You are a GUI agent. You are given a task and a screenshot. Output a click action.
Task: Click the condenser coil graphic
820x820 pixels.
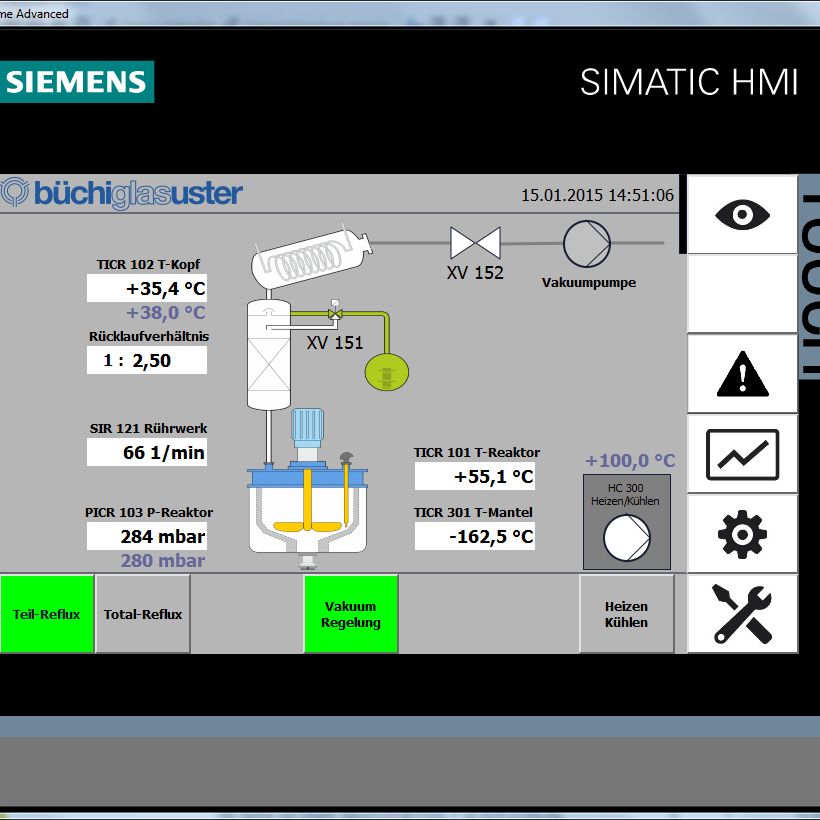[x=312, y=258]
